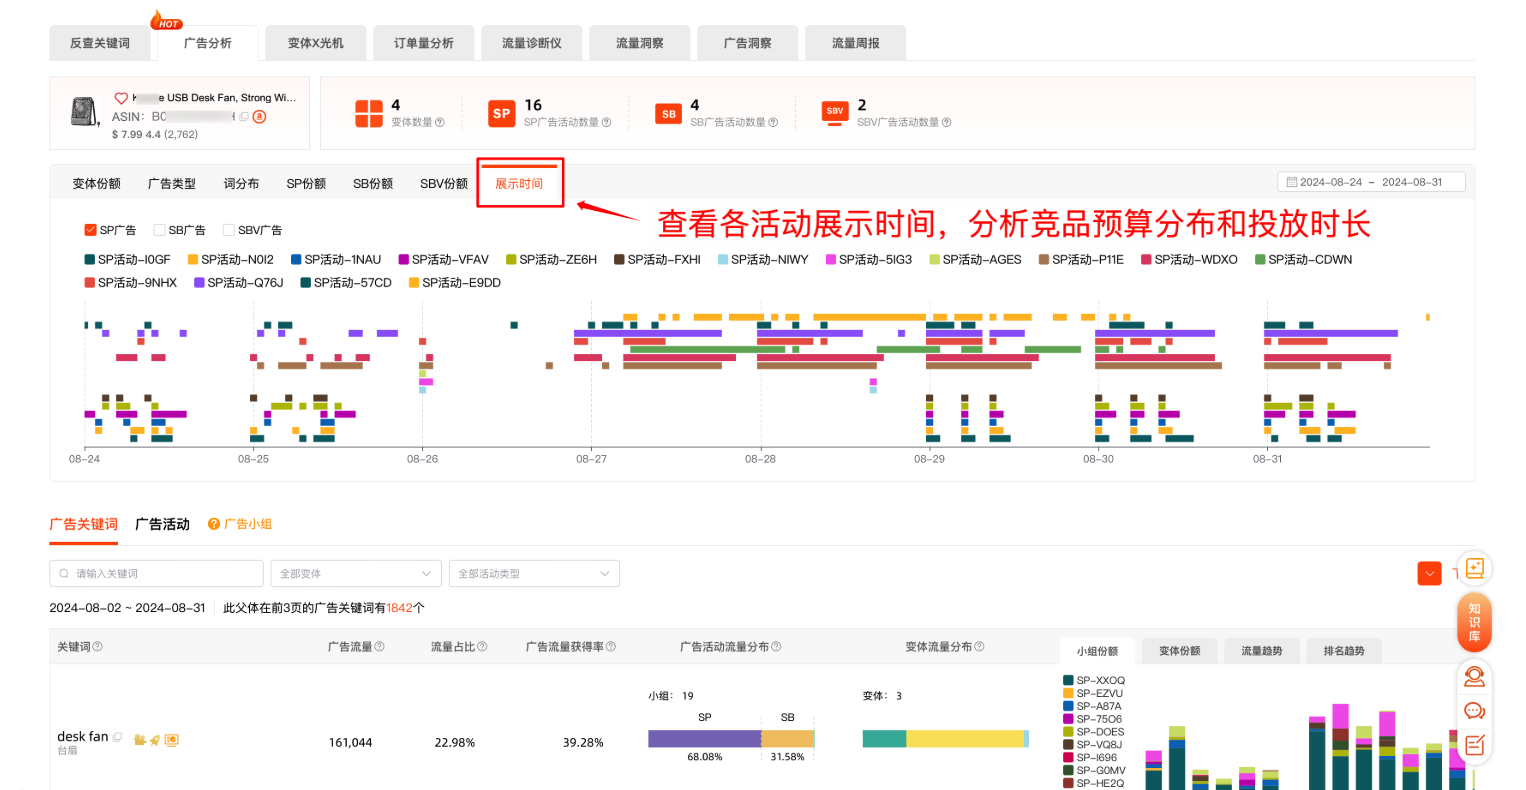Click the help icon next to SP广告活动数量

606,122
